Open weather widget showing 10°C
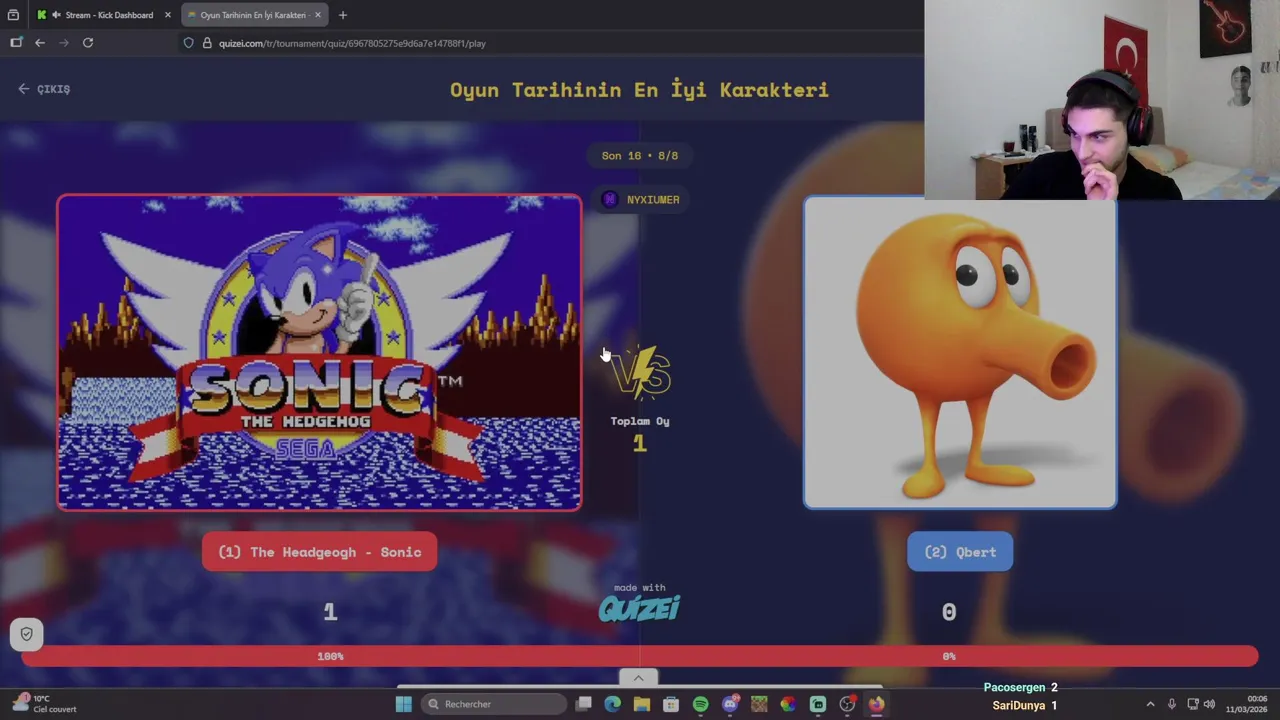The image size is (1280, 720). [x=44, y=704]
